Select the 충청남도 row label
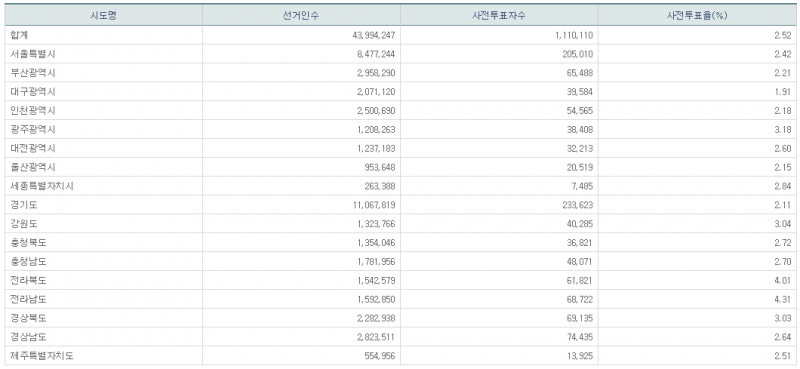 (x=28, y=262)
